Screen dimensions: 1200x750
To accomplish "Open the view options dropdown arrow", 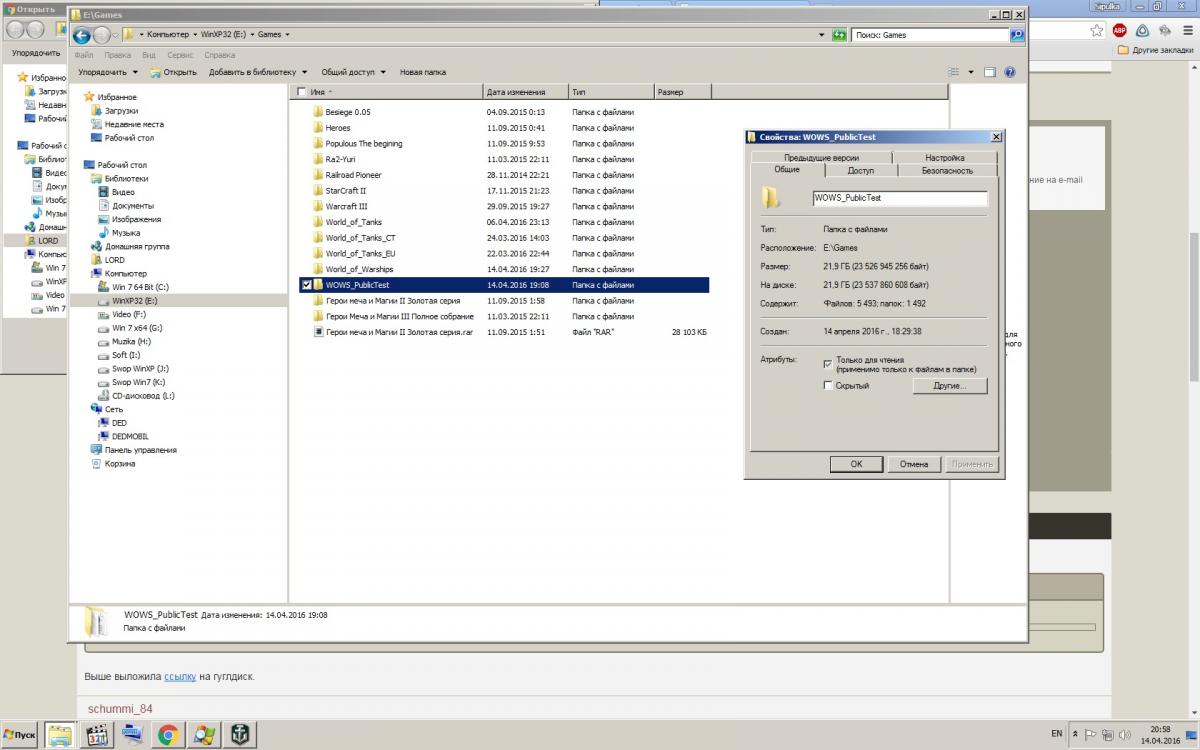I will 970,72.
